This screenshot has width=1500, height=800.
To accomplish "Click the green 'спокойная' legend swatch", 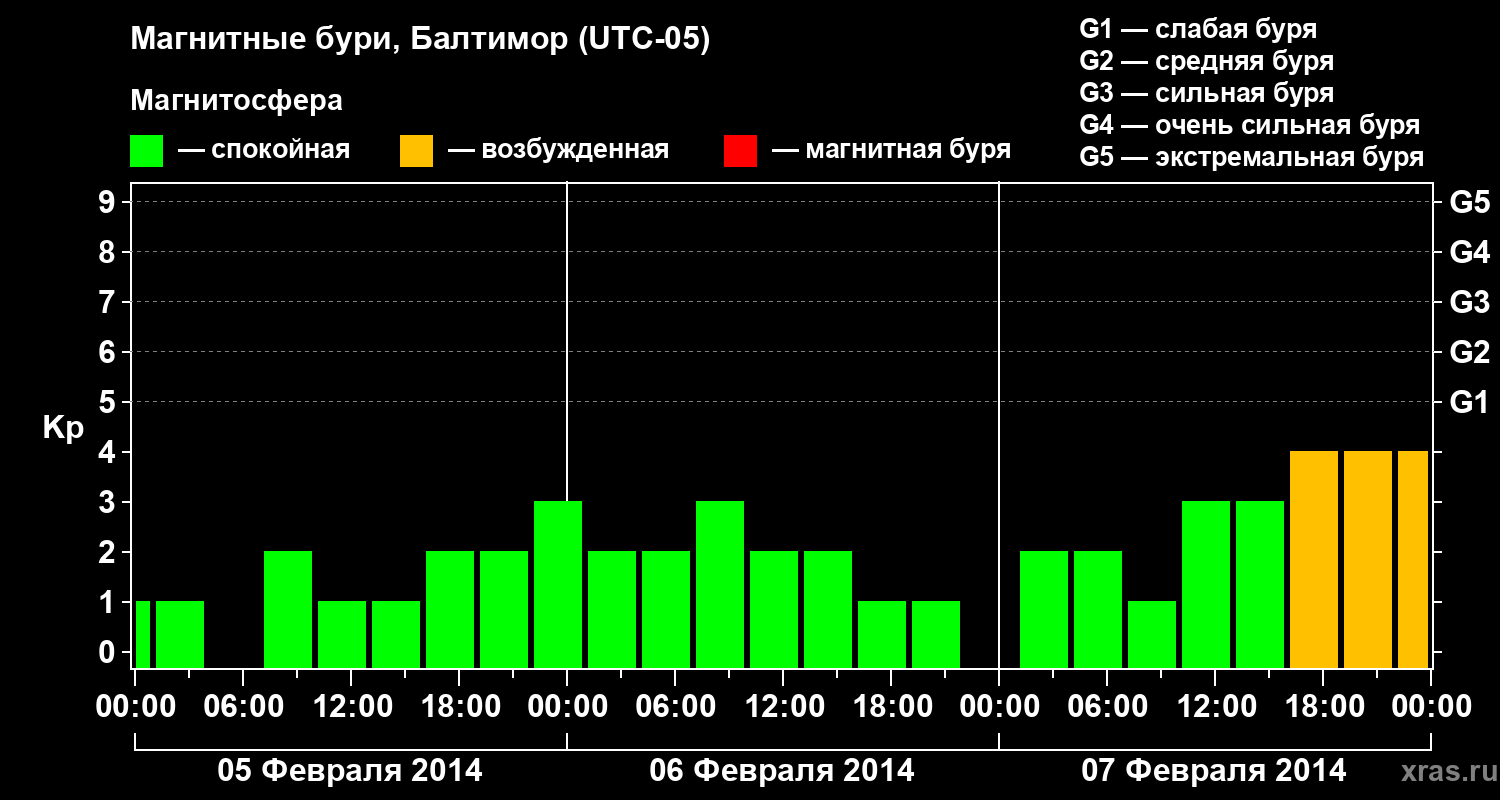I will point(147,151).
